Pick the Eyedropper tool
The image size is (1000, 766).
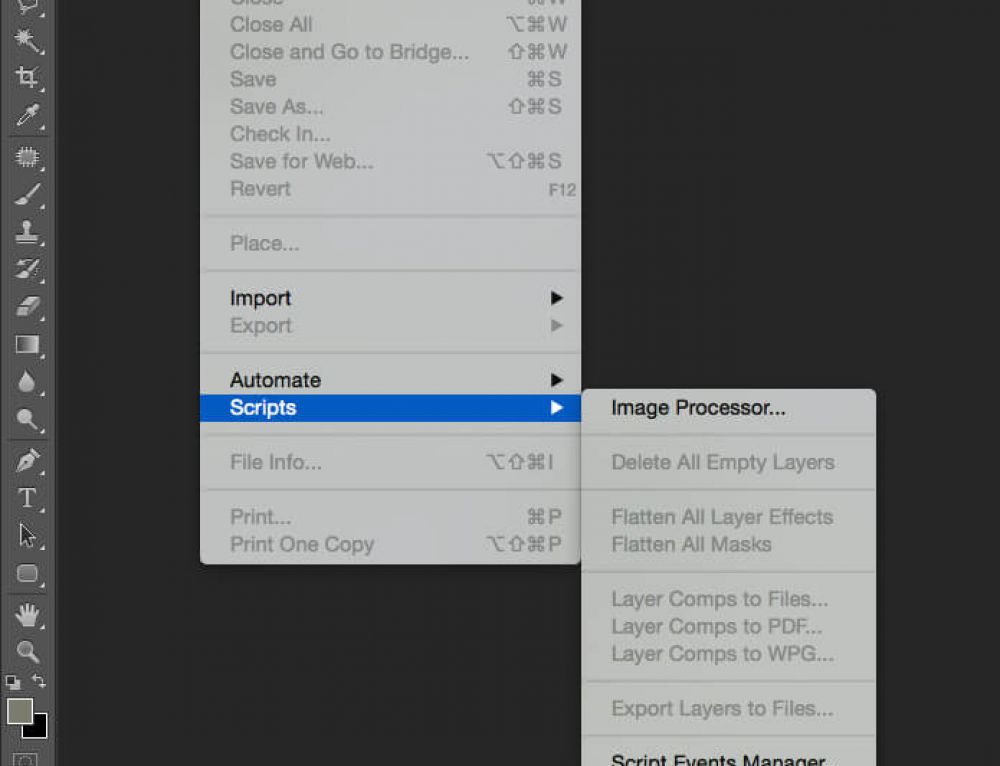point(26,116)
